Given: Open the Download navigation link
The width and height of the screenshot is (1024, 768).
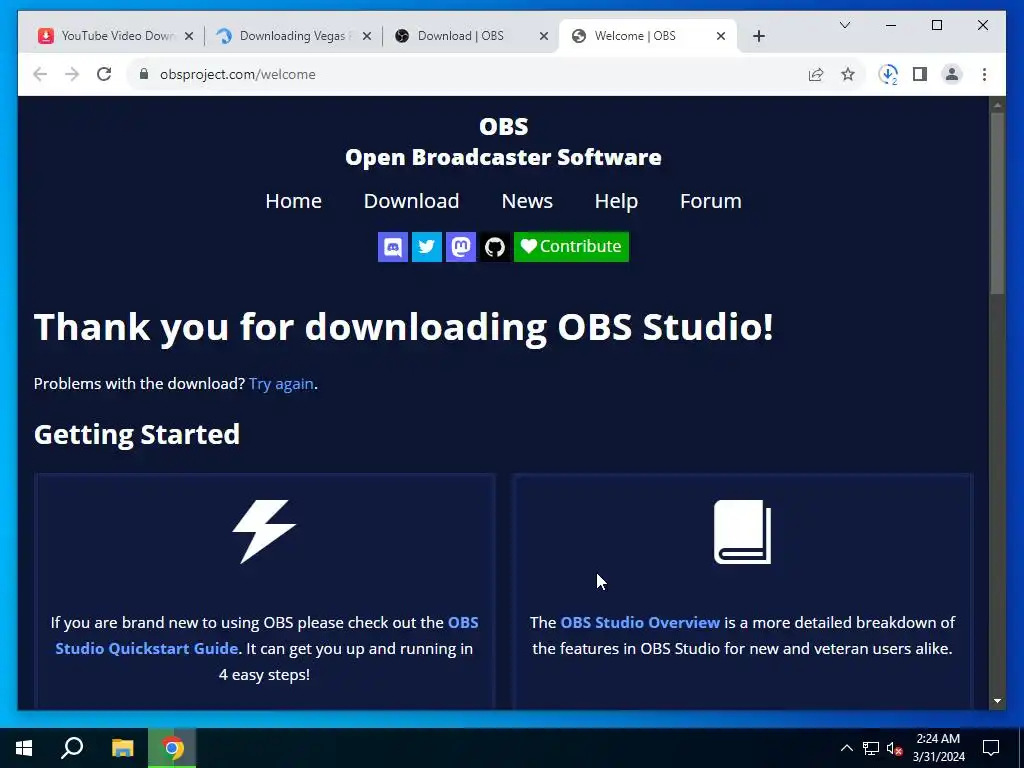Looking at the screenshot, I should pos(411,200).
